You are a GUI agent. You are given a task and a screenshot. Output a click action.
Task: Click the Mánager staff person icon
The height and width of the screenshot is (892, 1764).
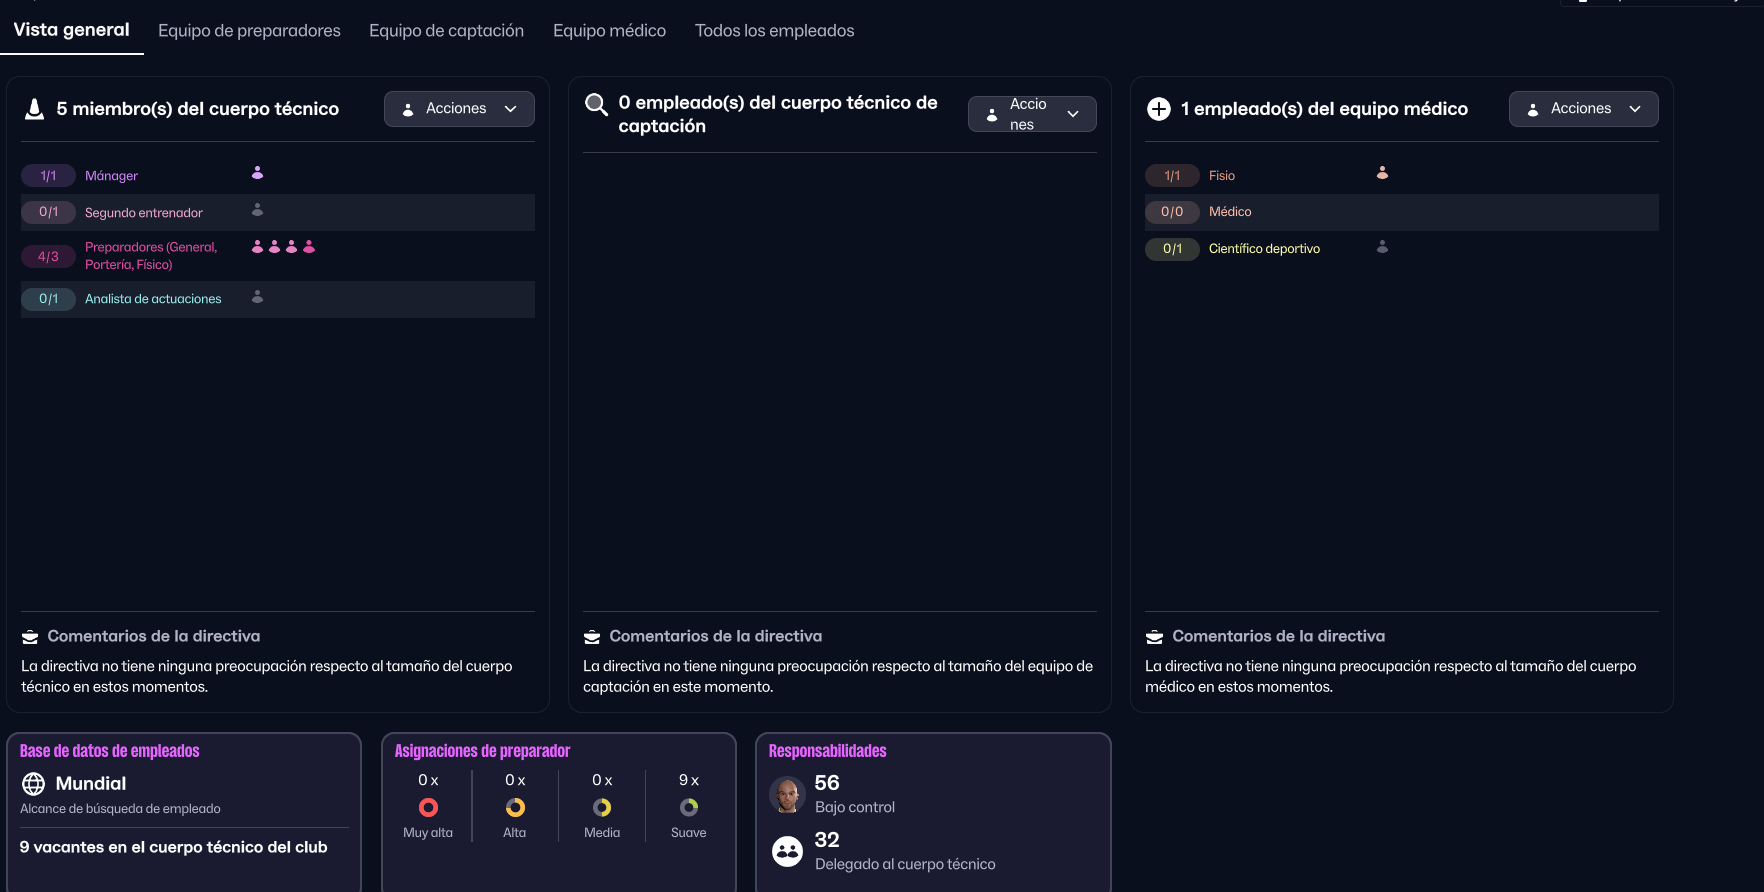pyautogui.click(x=257, y=173)
